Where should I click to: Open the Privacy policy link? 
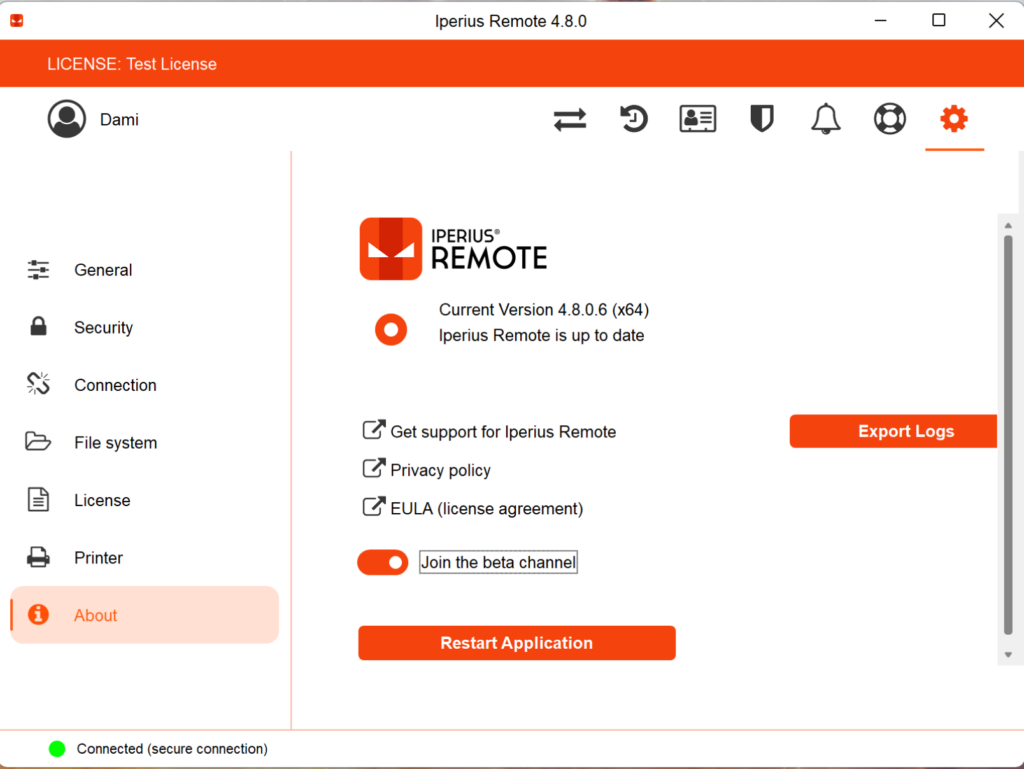click(x=440, y=471)
